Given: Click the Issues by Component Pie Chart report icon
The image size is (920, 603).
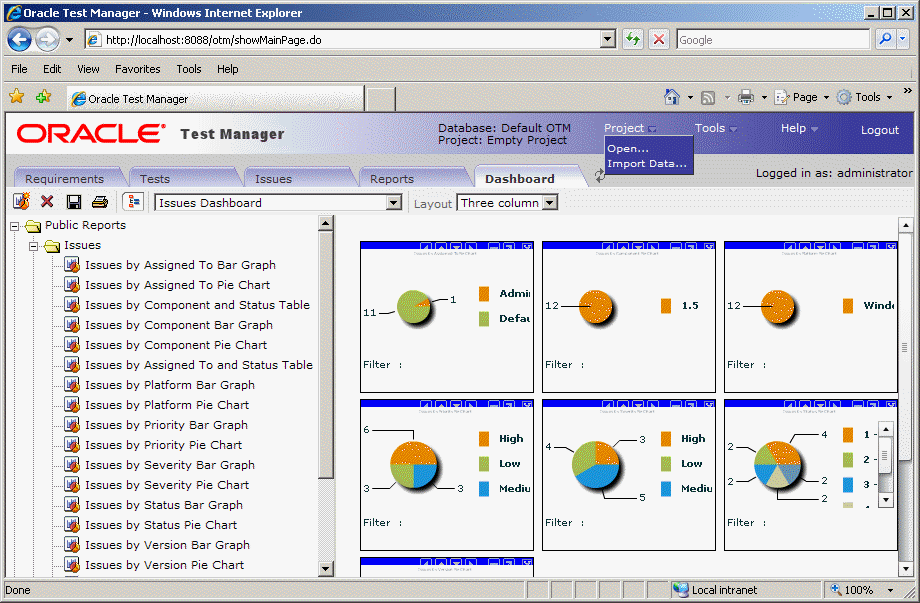Looking at the screenshot, I should tap(72, 345).
